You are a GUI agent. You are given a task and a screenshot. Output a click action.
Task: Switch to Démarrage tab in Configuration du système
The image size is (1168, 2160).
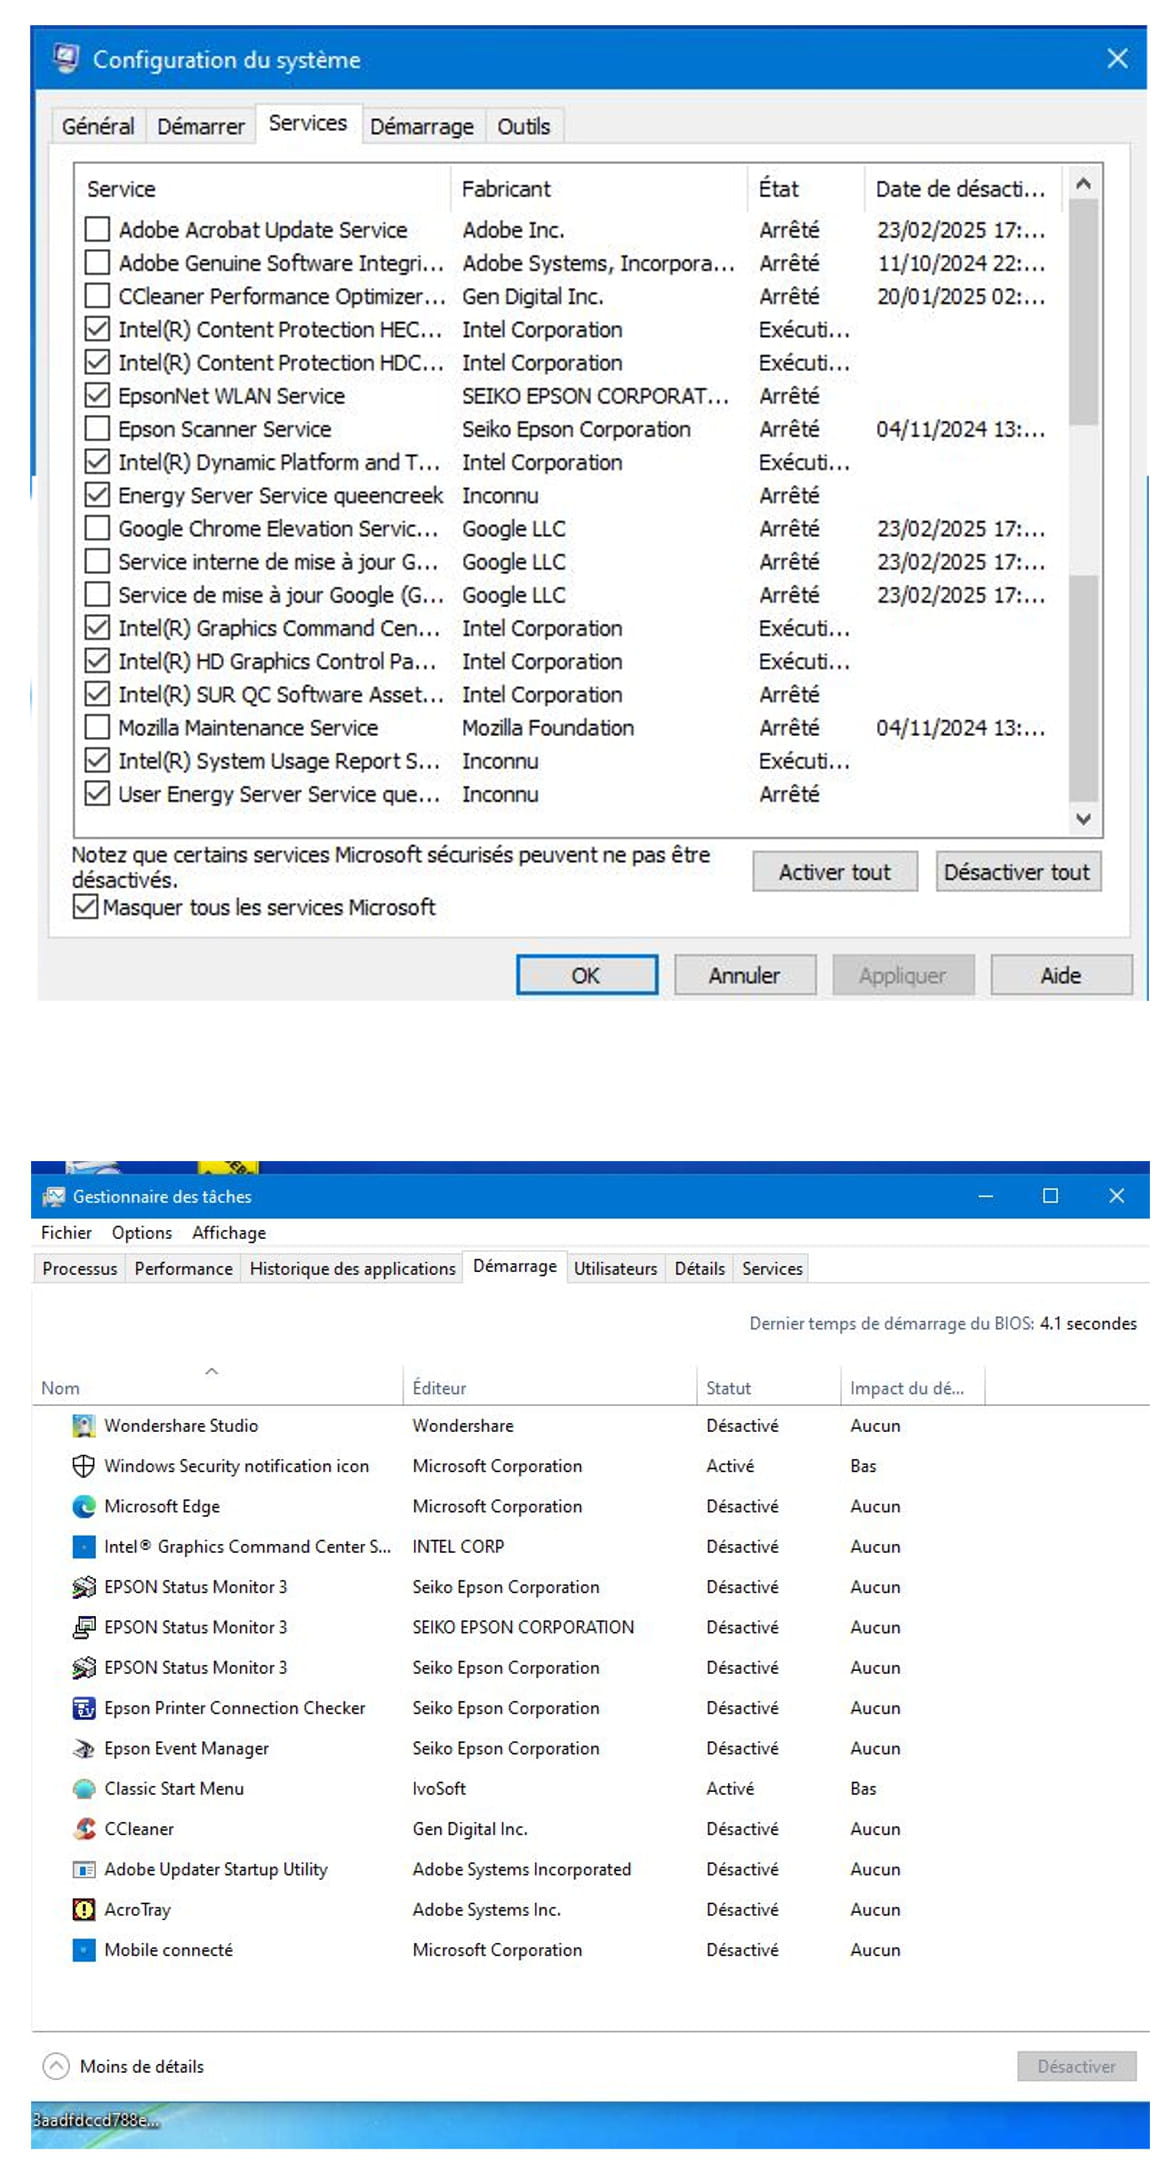(422, 126)
